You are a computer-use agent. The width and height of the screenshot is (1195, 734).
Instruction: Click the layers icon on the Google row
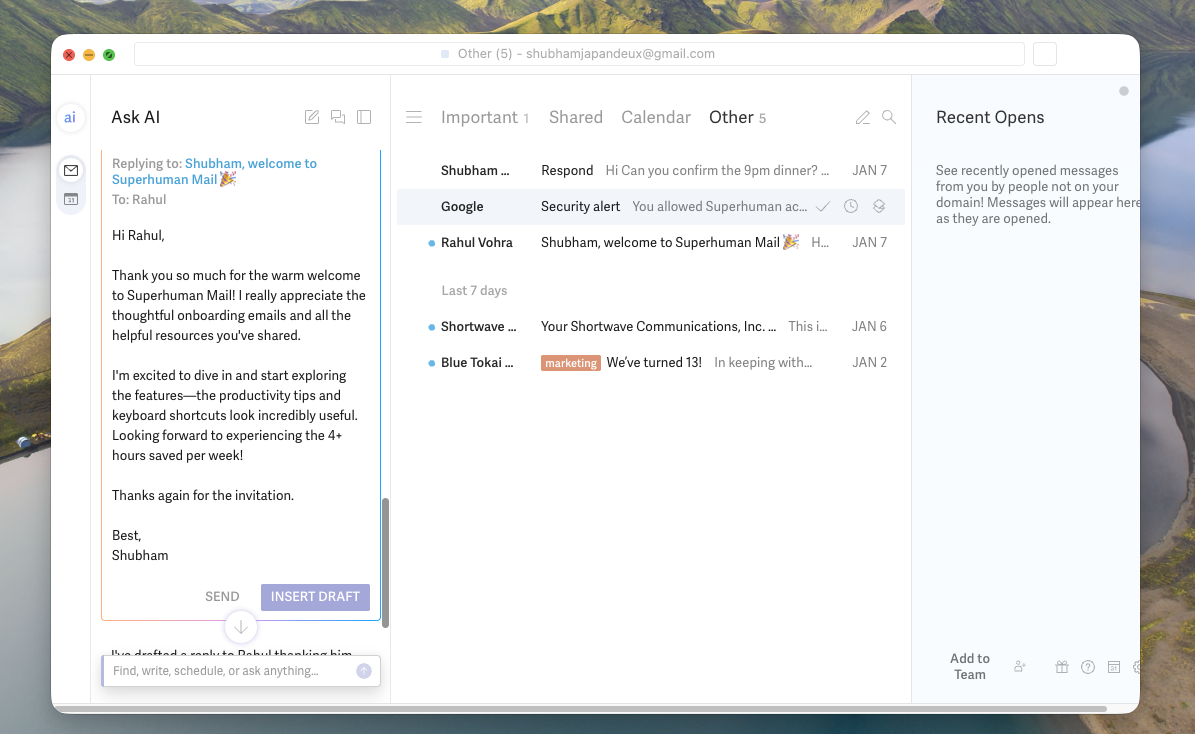click(878, 206)
